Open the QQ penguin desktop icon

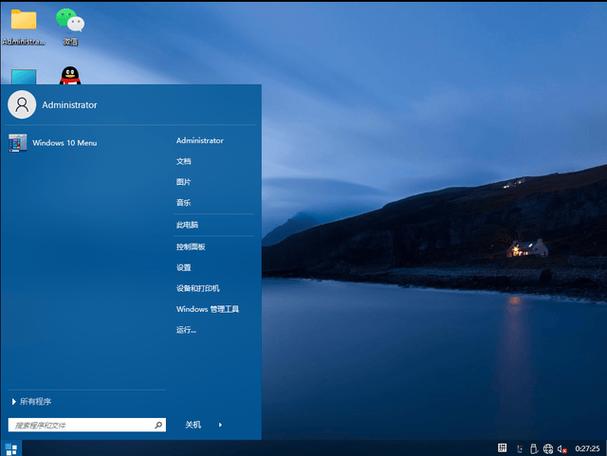70,75
